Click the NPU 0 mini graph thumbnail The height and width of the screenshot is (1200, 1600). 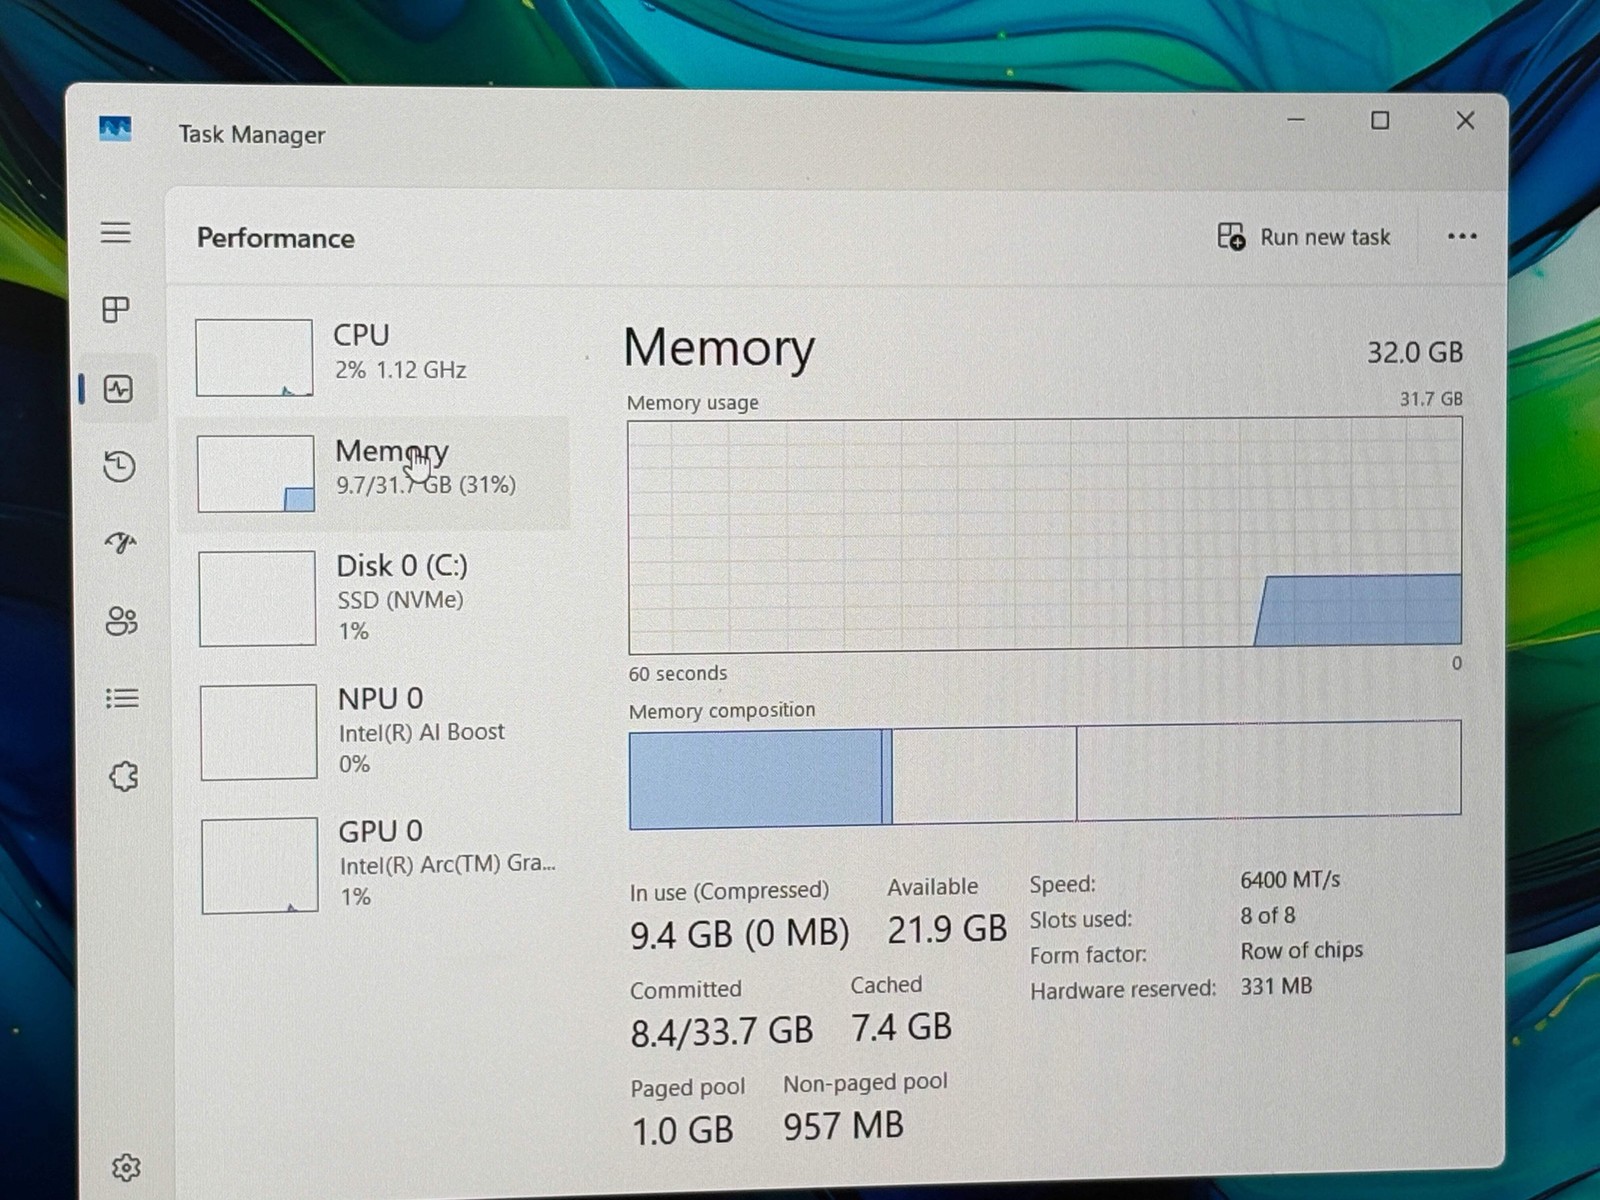pyautogui.click(x=259, y=732)
